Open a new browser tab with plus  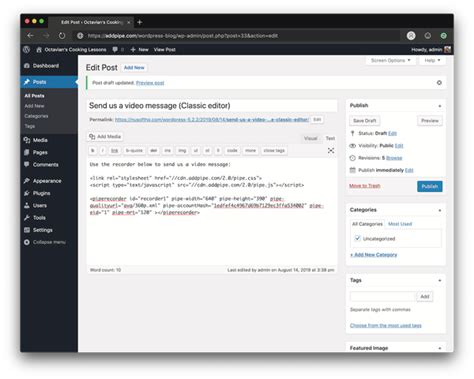(x=140, y=22)
